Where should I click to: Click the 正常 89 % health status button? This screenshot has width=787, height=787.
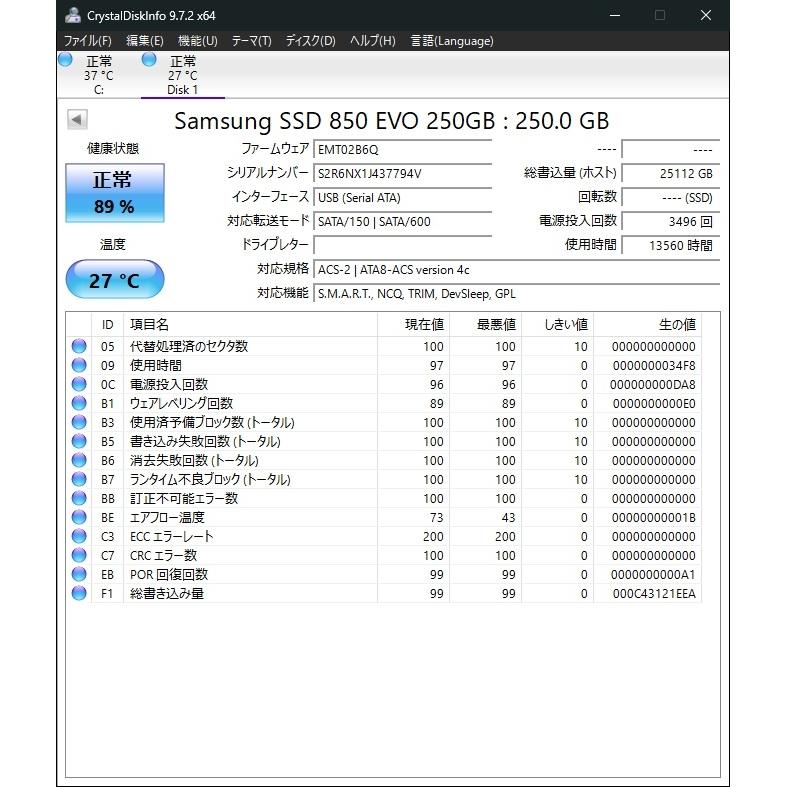[115, 193]
